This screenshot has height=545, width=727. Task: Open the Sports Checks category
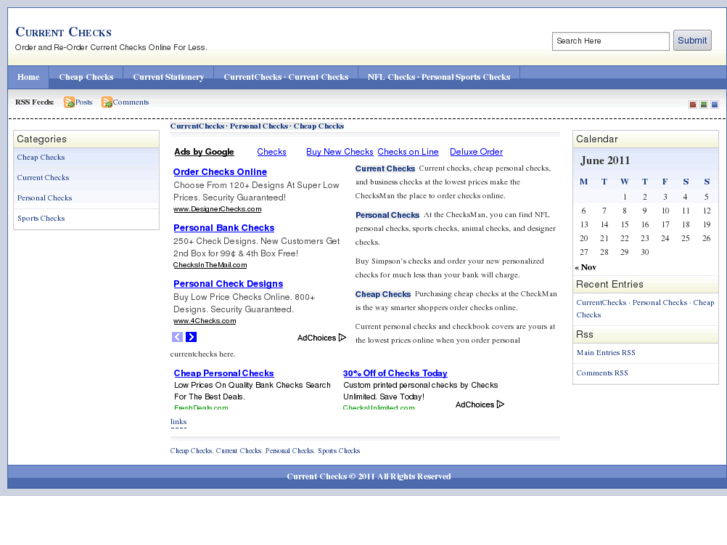pos(41,218)
